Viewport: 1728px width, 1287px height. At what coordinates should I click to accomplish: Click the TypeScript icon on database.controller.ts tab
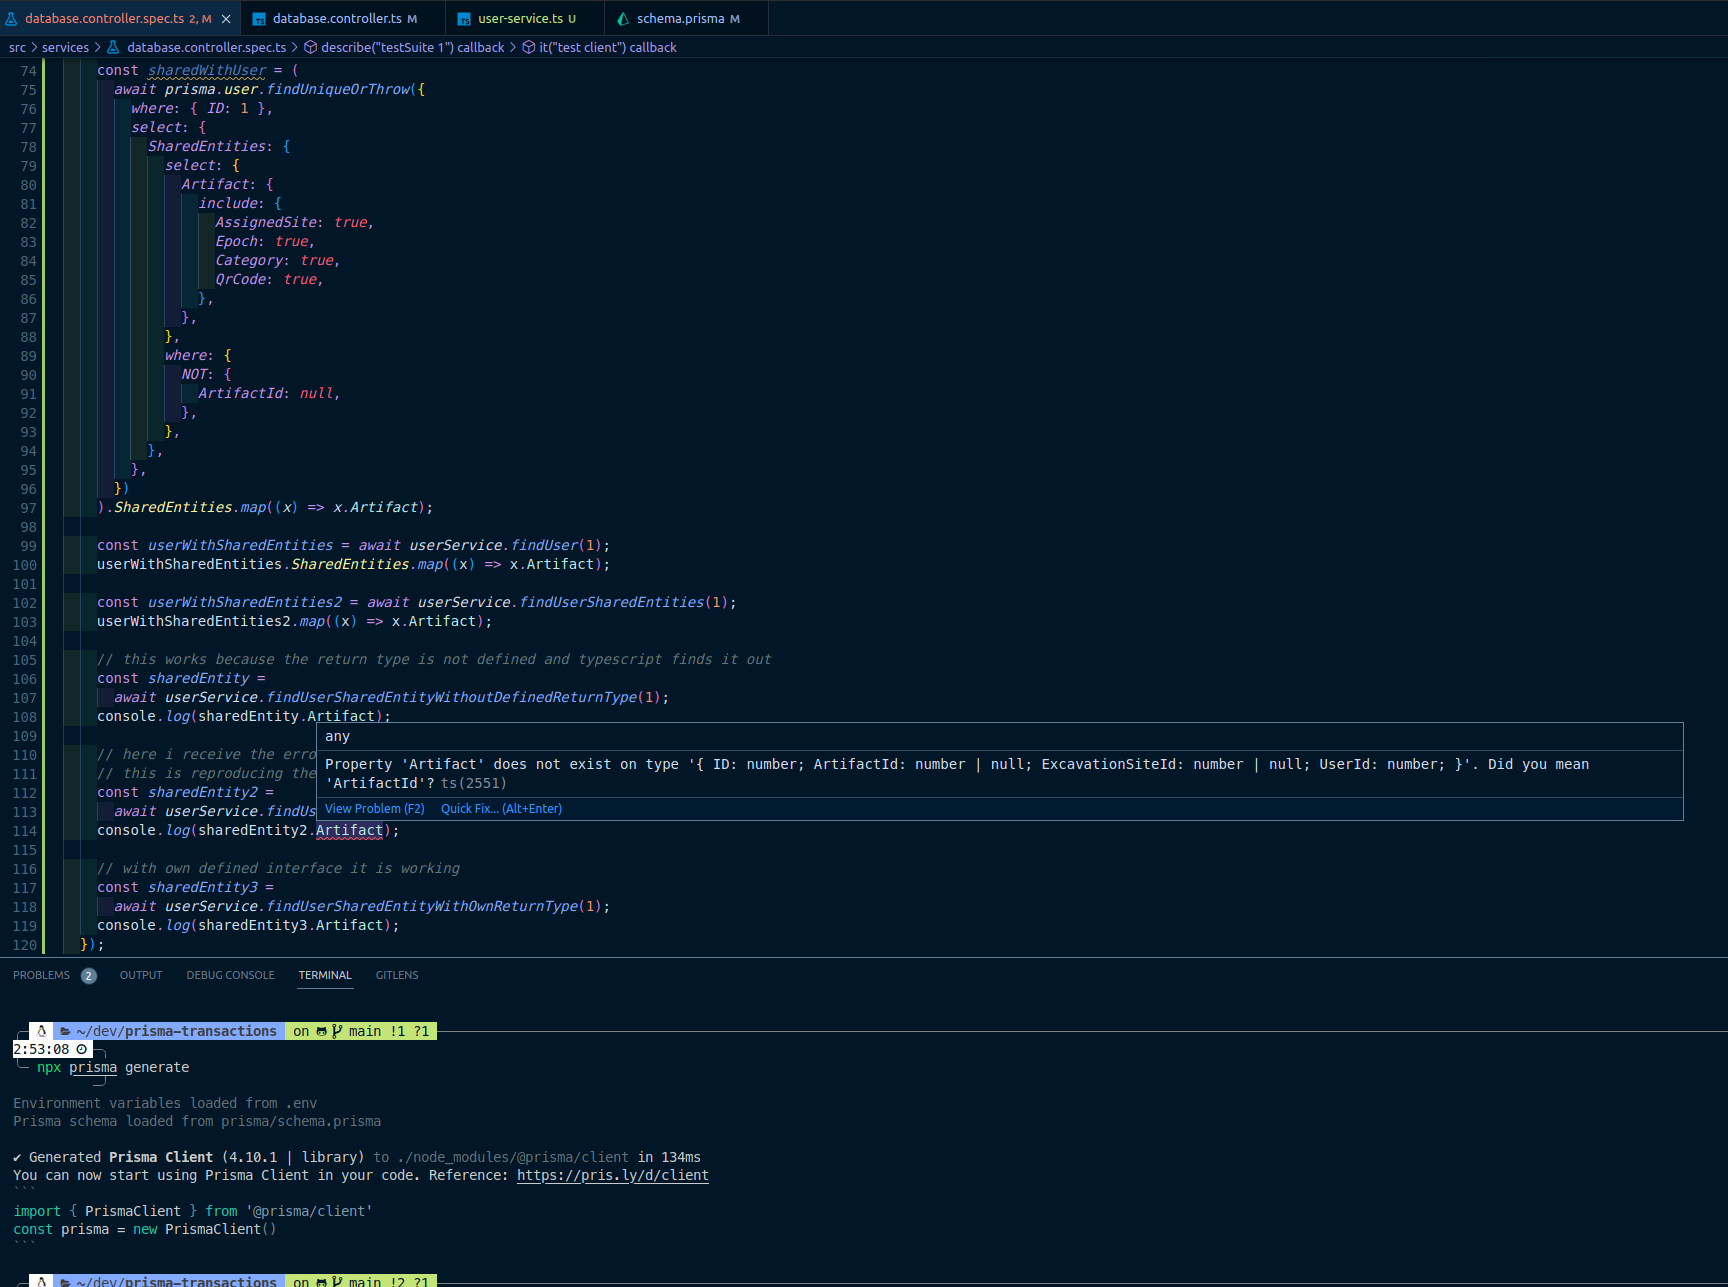tap(259, 17)
